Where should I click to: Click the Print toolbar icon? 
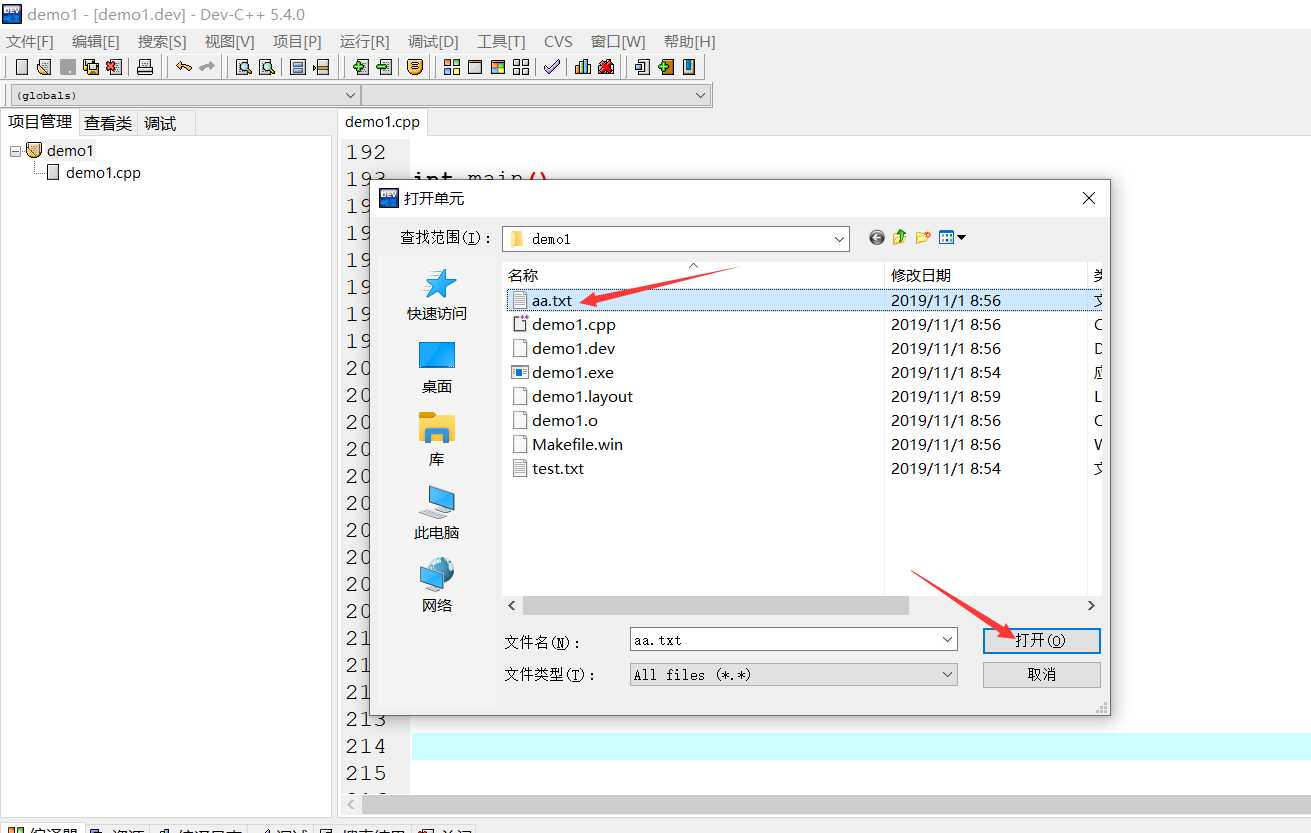pos(145,67)
